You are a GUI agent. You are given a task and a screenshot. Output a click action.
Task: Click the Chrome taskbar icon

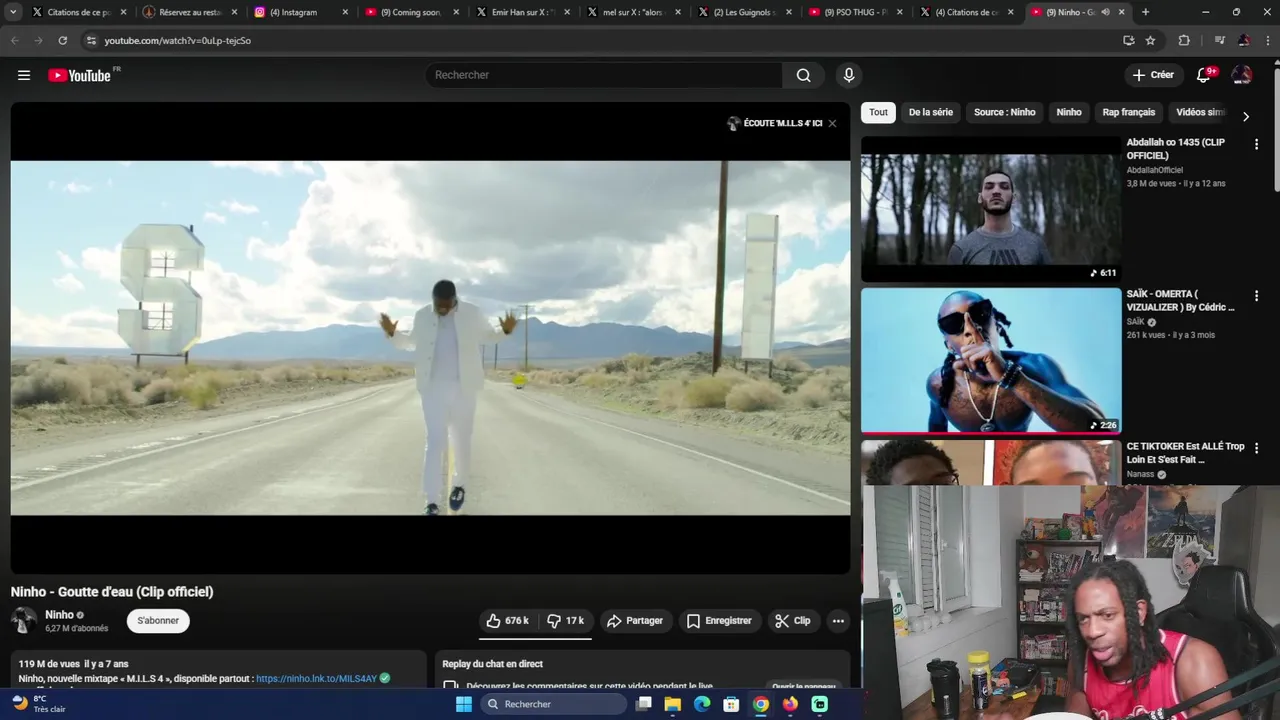pyautogui.click(x=761, y=704)
